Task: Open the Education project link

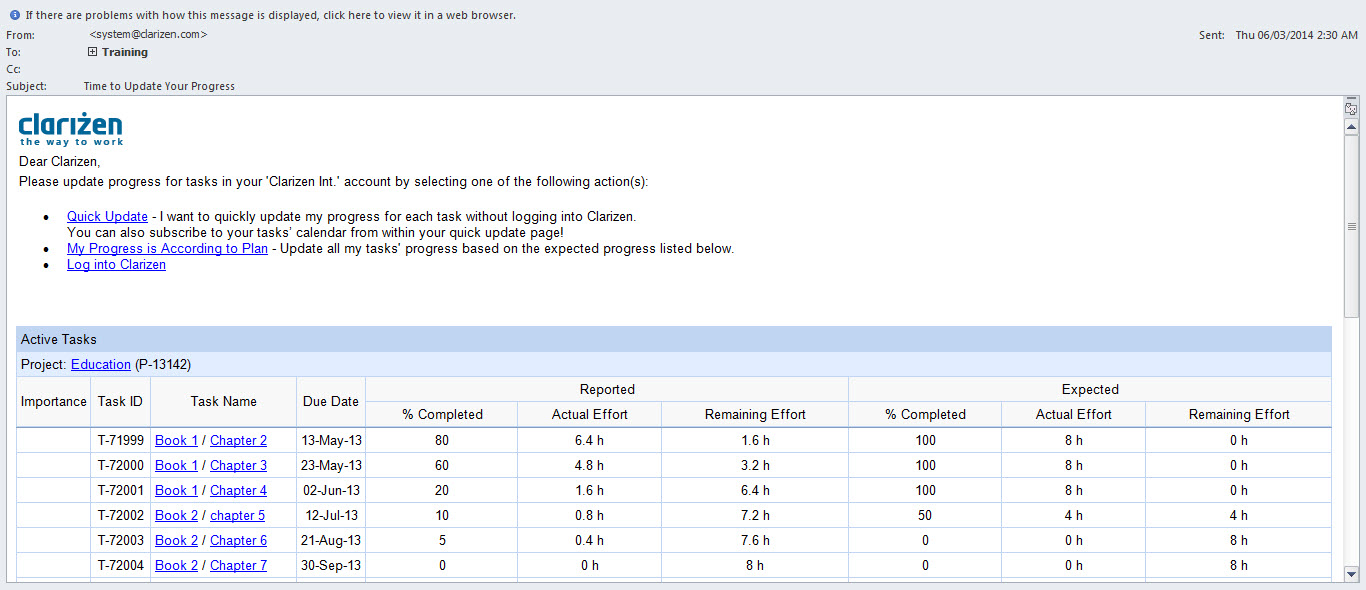Action: [100, 364]
